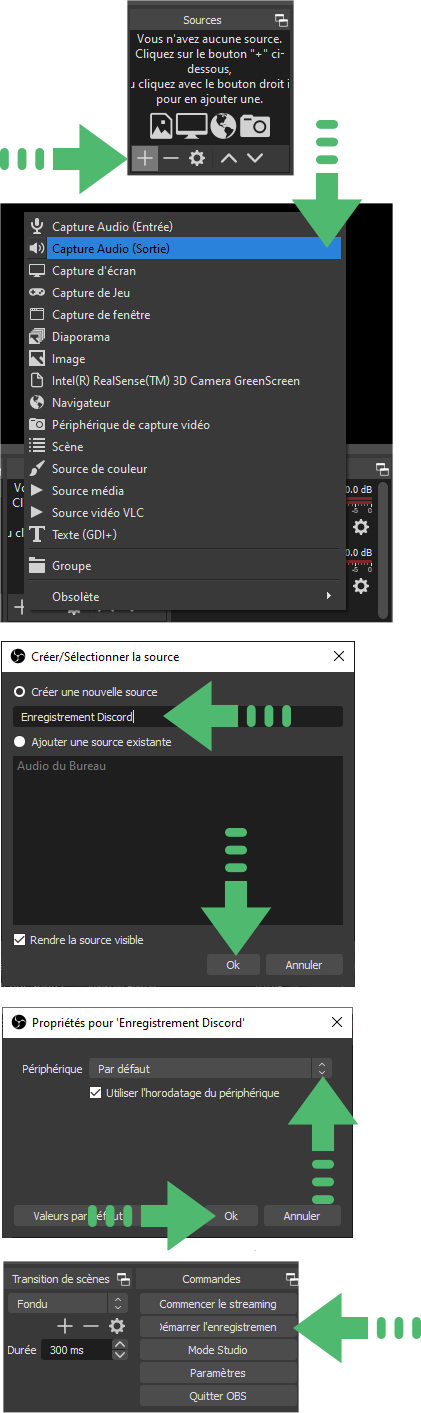Viewport: 421px width, 1413px height.
Task: Click the plus icon under Fondu transition
Action: pos(65,1326)
